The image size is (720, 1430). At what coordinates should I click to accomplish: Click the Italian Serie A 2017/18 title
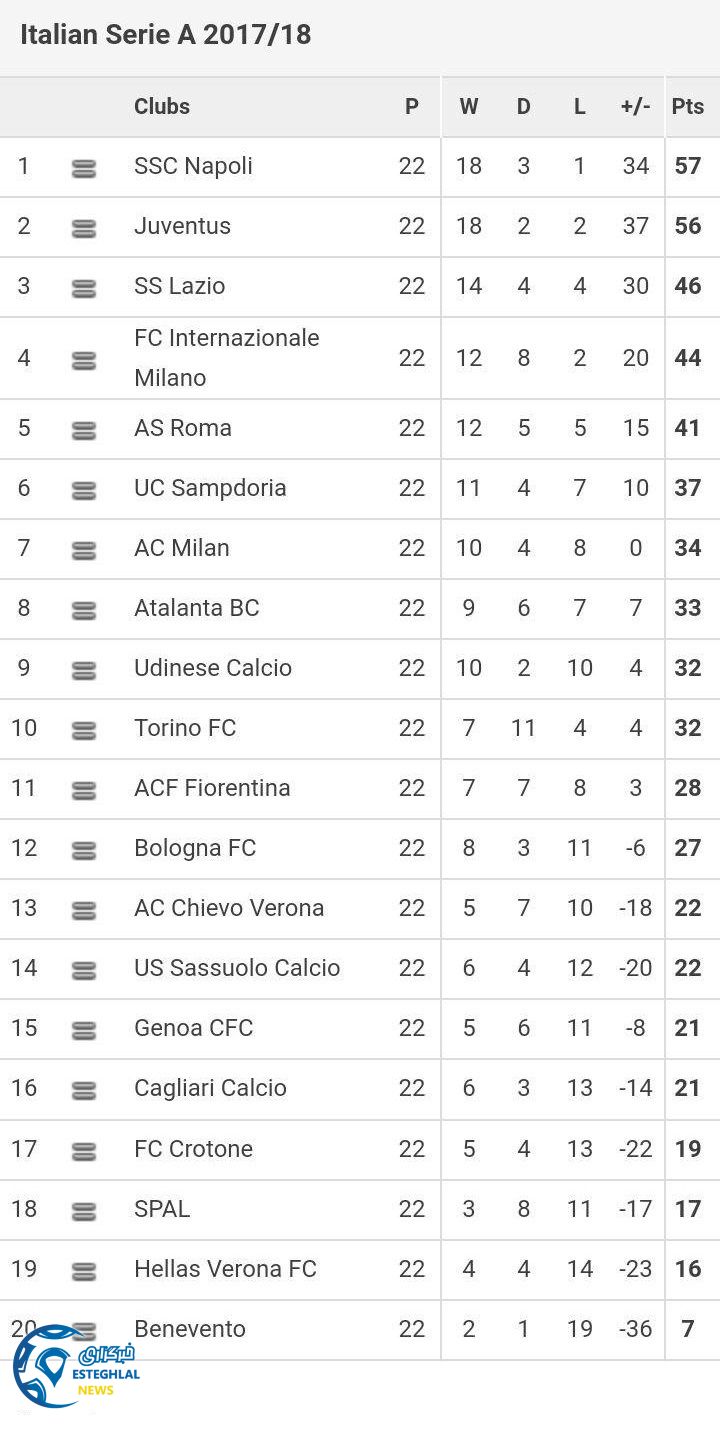point(166,35)
